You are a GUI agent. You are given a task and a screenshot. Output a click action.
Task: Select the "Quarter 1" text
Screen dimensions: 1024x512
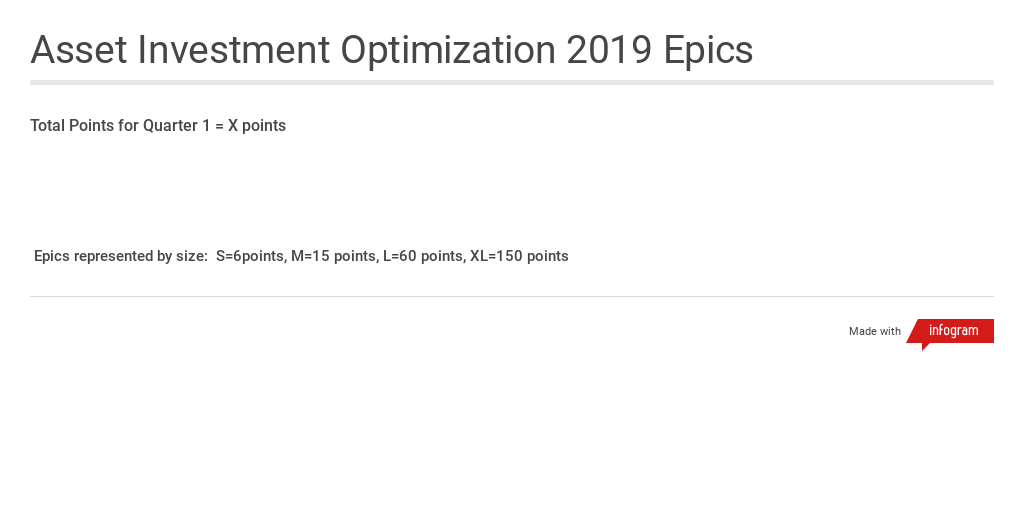click(x=176, y=126)
